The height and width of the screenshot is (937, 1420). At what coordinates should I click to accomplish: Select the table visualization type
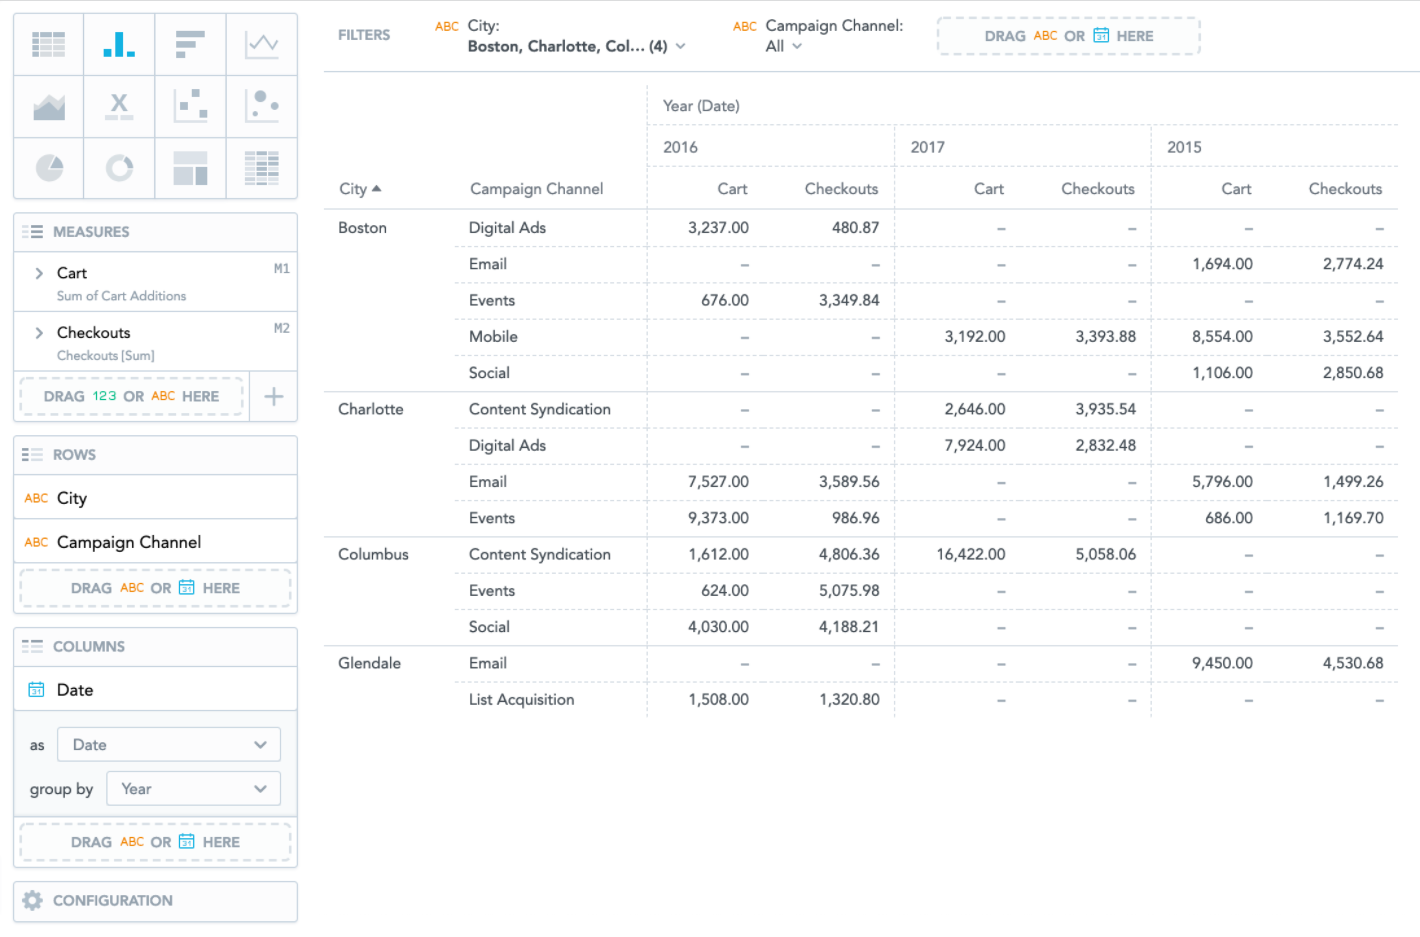(x=49, y=44)
